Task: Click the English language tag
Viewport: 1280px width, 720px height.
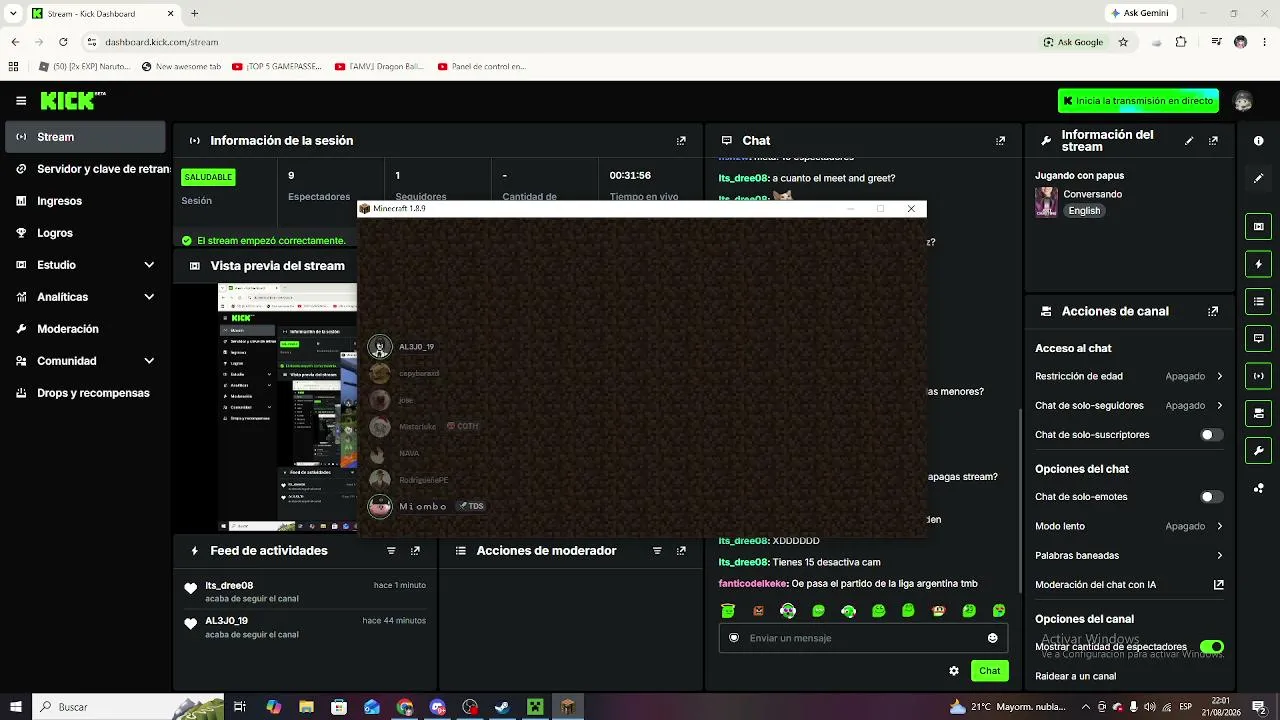Action: tap(1084, 211)
